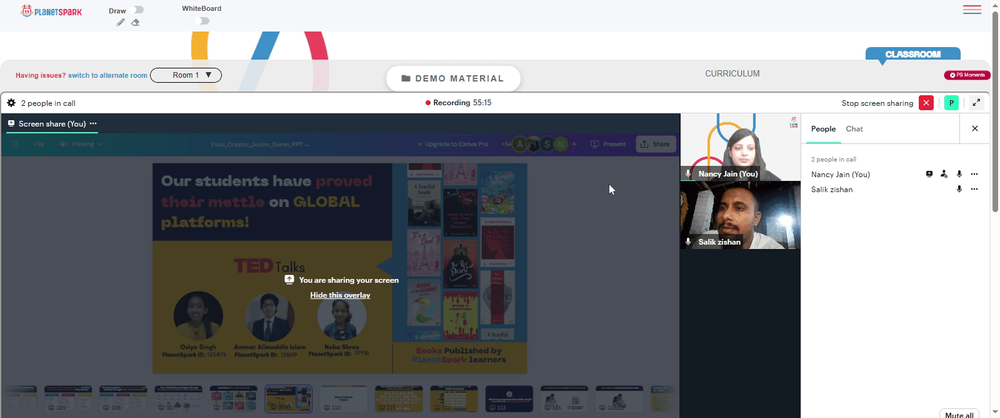Image resolution: width=1000 pixels, height=418 pixels.
Task: Click Nancy Jain's participant role icon
Action: click(x=944, y=174)
